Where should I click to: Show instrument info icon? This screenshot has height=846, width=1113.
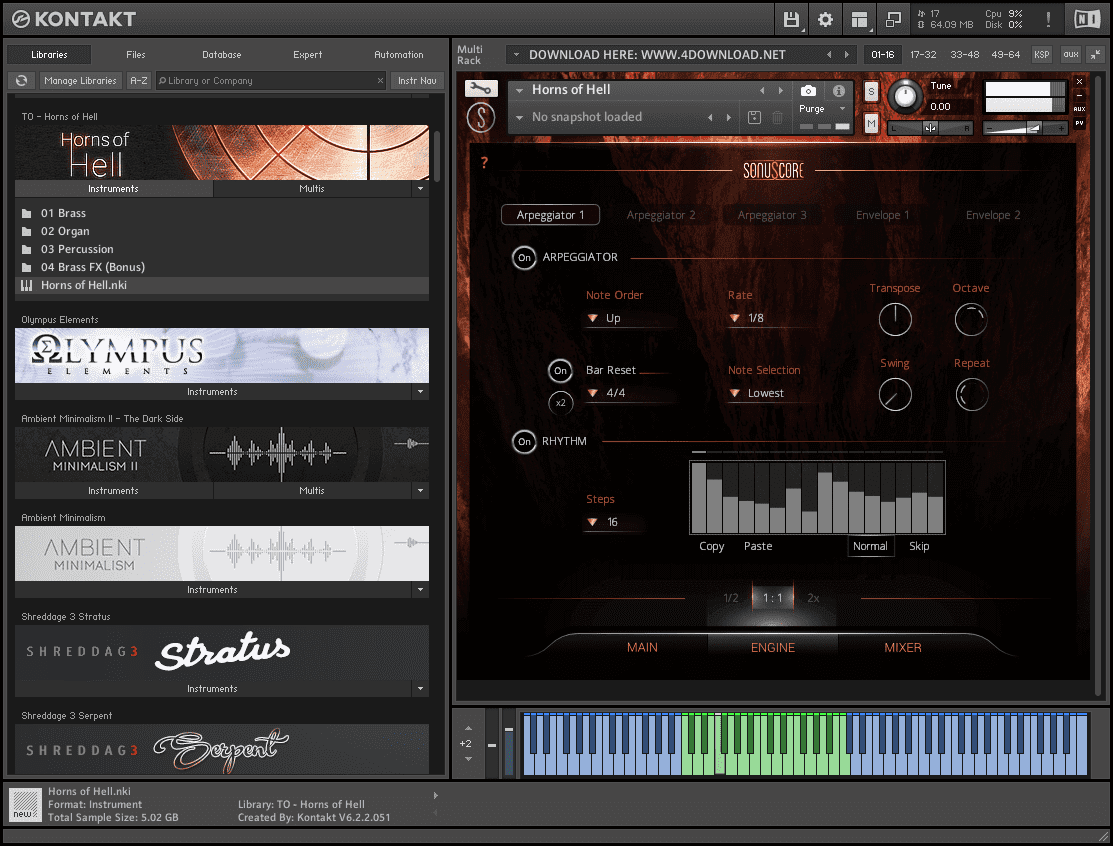point(839,91)
